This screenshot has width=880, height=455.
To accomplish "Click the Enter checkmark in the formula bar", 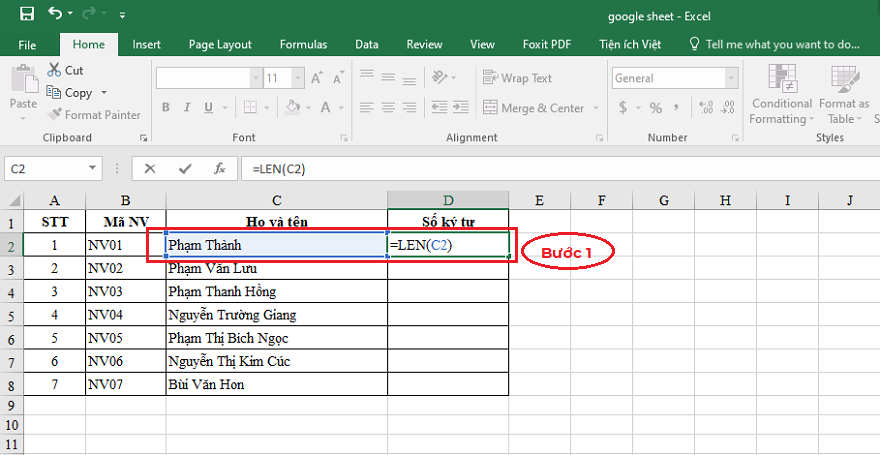I will click(x=184, y=169).
